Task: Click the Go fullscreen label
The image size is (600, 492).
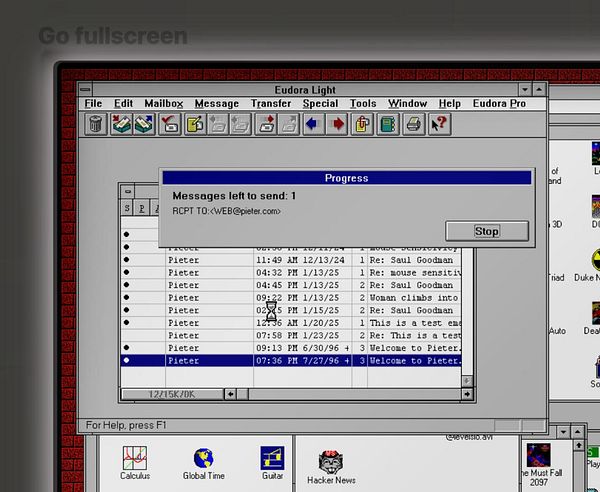Action: click(113, 36)
